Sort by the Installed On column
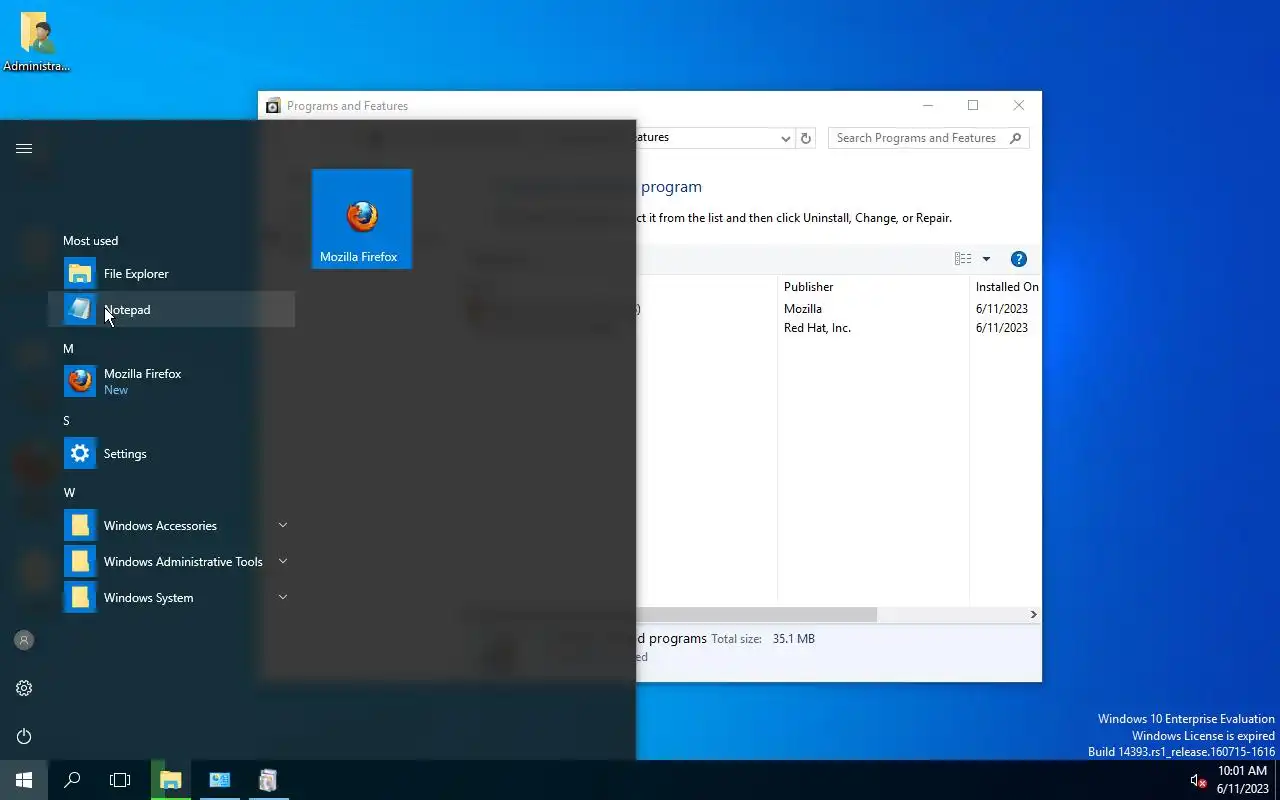The height and width of the screenshot is (800, 1280). pyautogui.click(x=1006, y=287)
